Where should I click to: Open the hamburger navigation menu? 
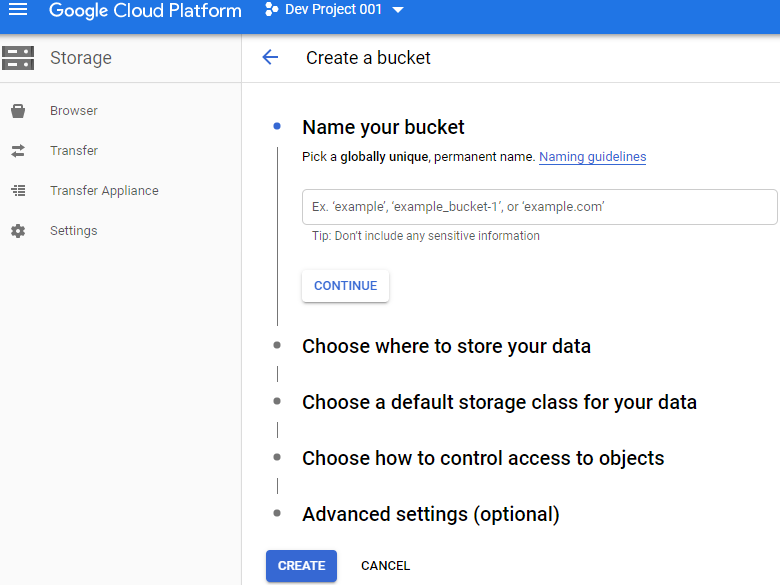[x=18, y=10]
